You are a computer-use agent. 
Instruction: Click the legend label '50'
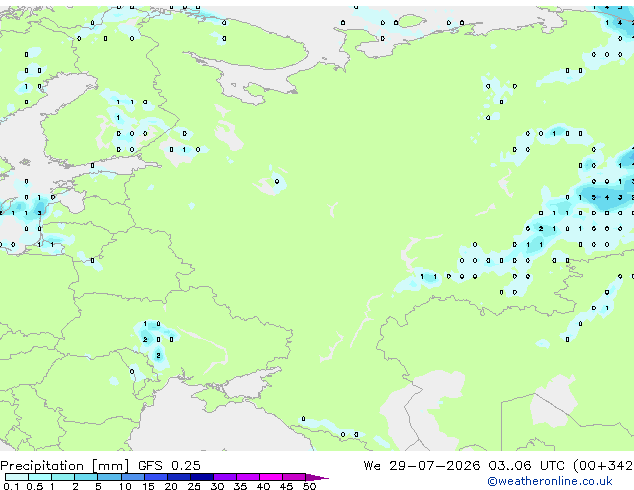pyautogui.click(x=309, y=486)
